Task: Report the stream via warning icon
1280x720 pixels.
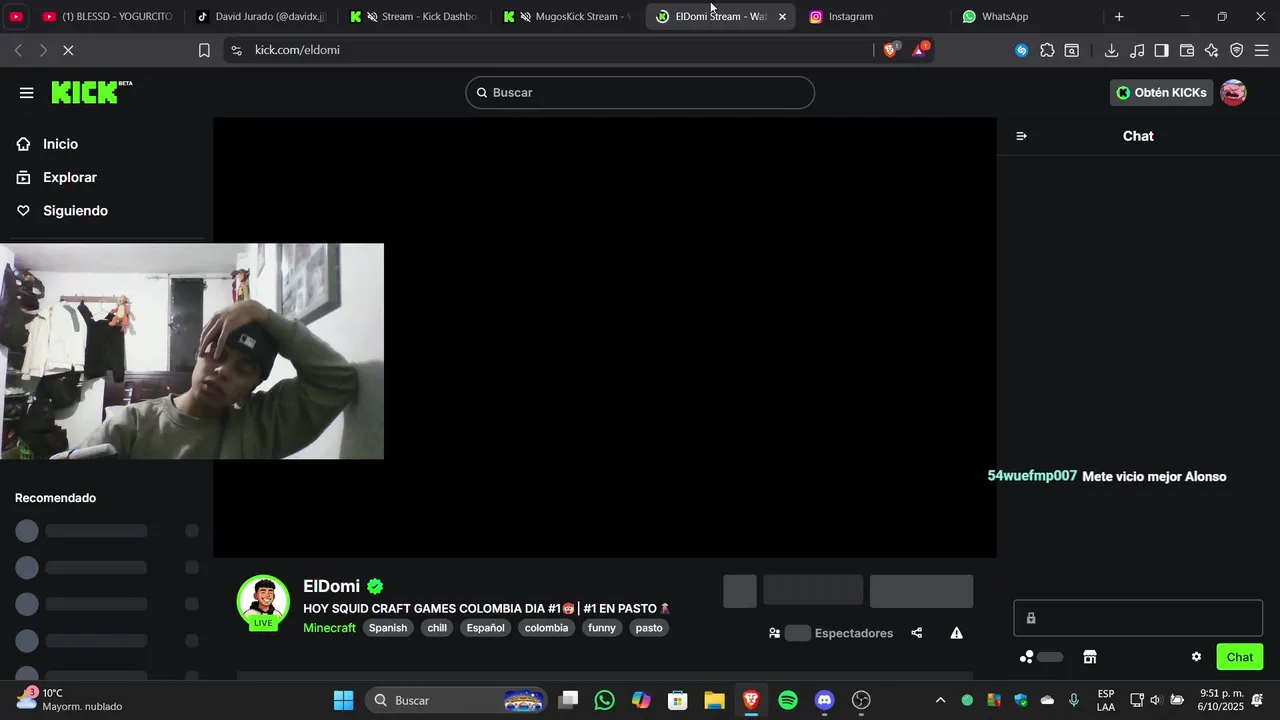Action: [957, 633]
